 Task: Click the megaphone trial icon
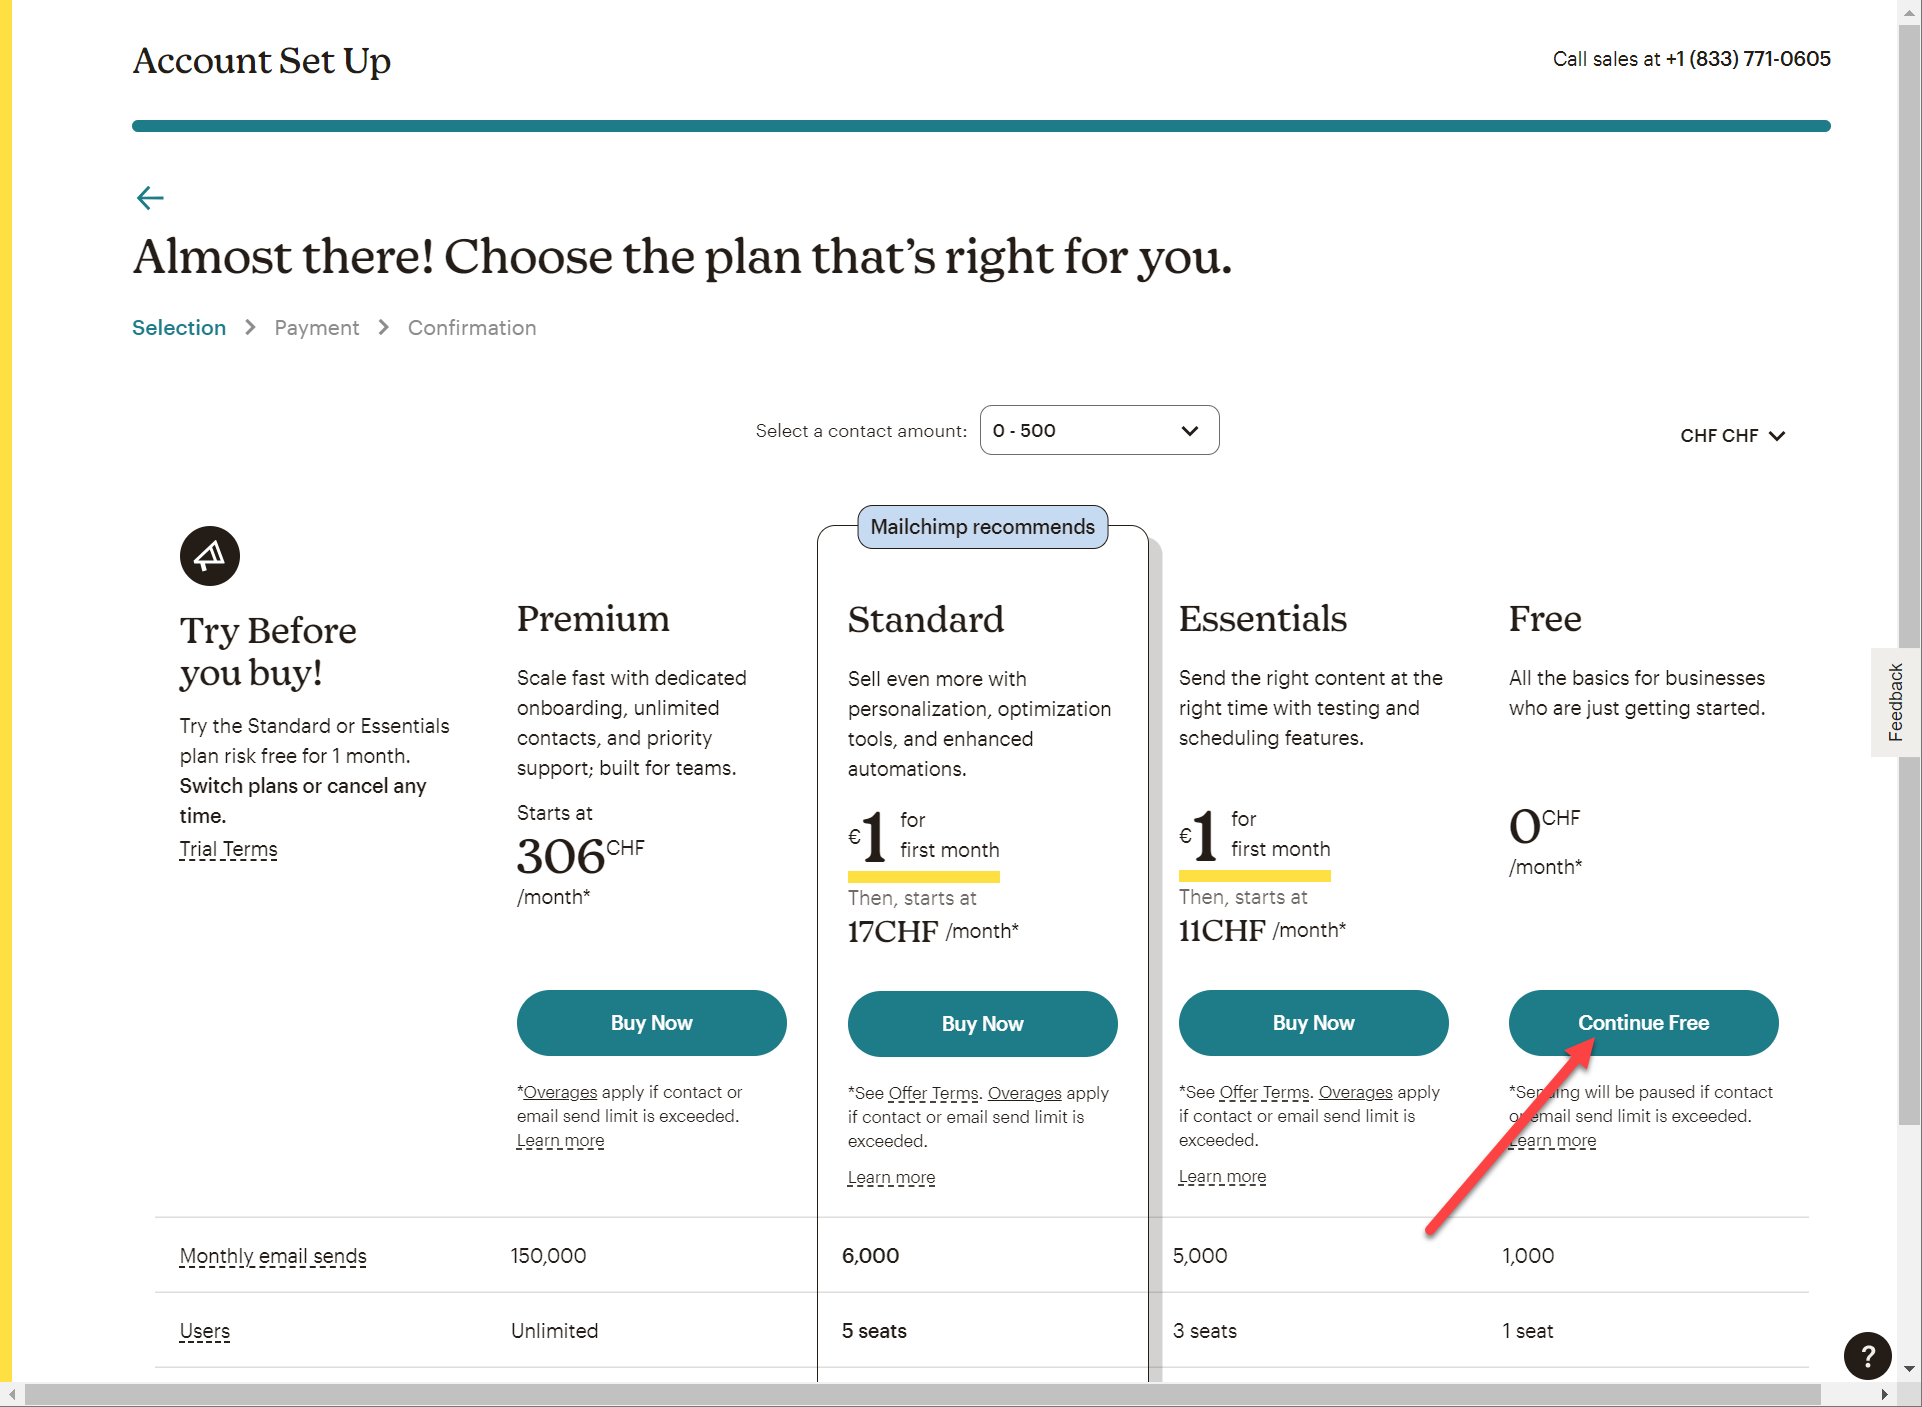coord(210,556)
